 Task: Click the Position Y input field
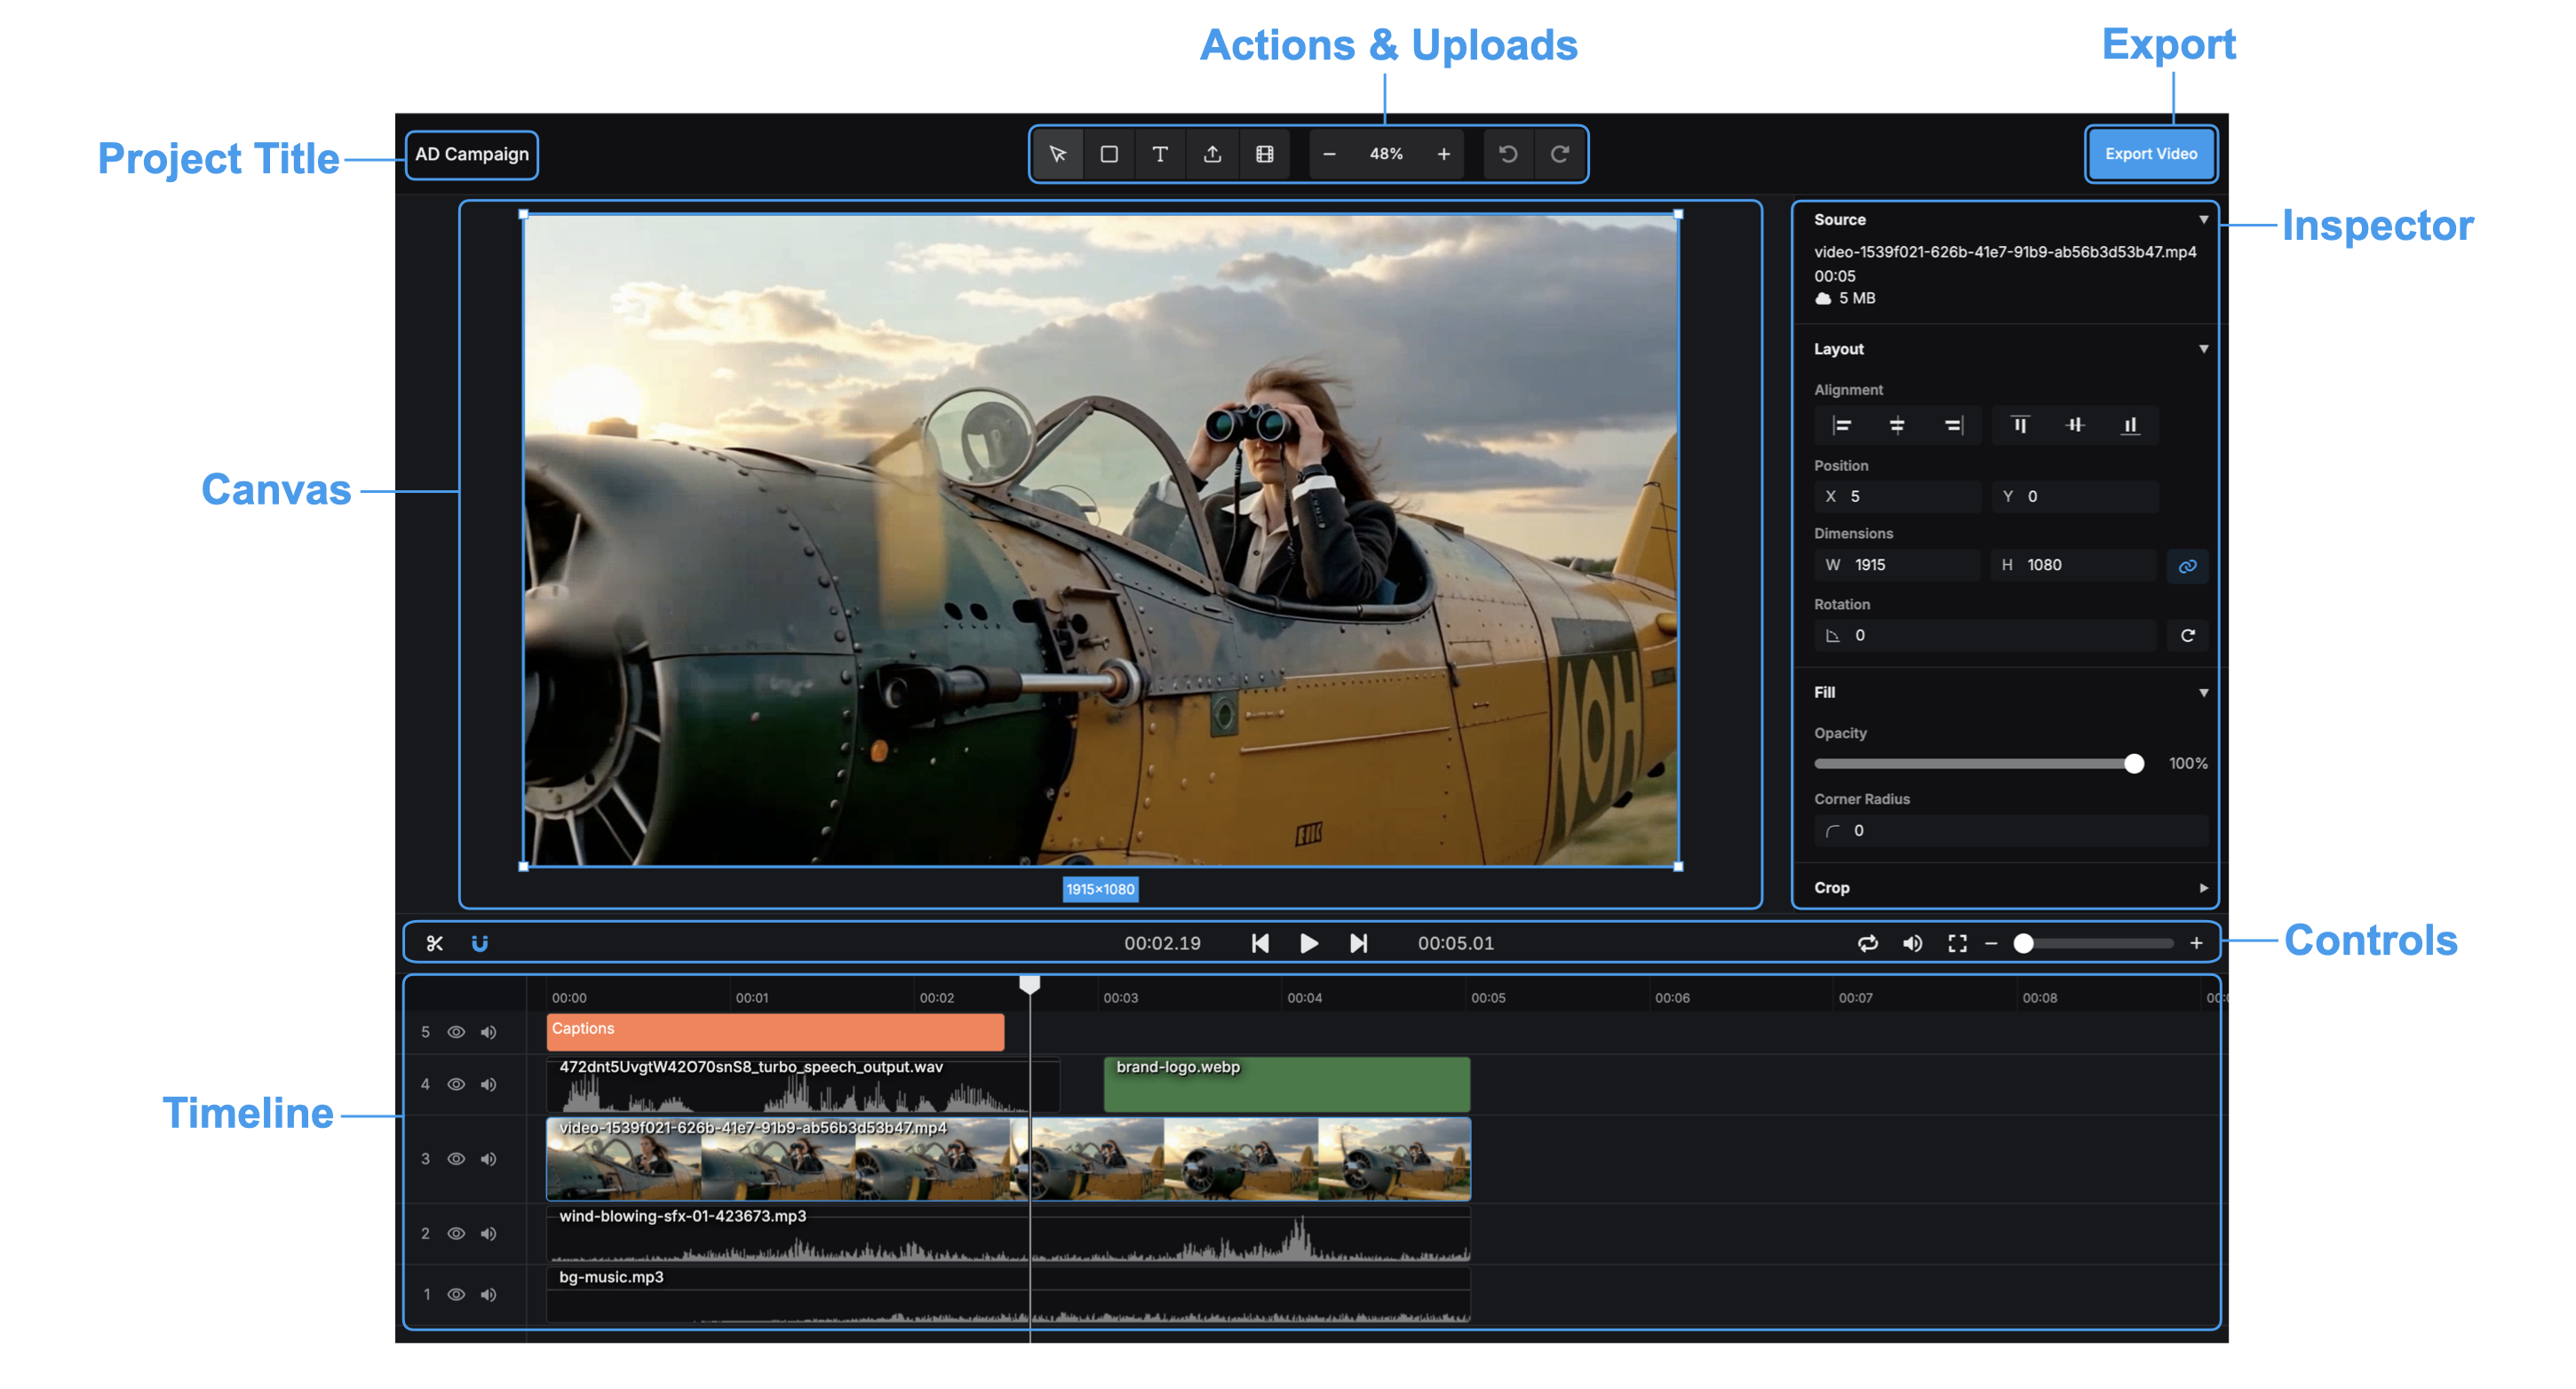click(2075, 497)
